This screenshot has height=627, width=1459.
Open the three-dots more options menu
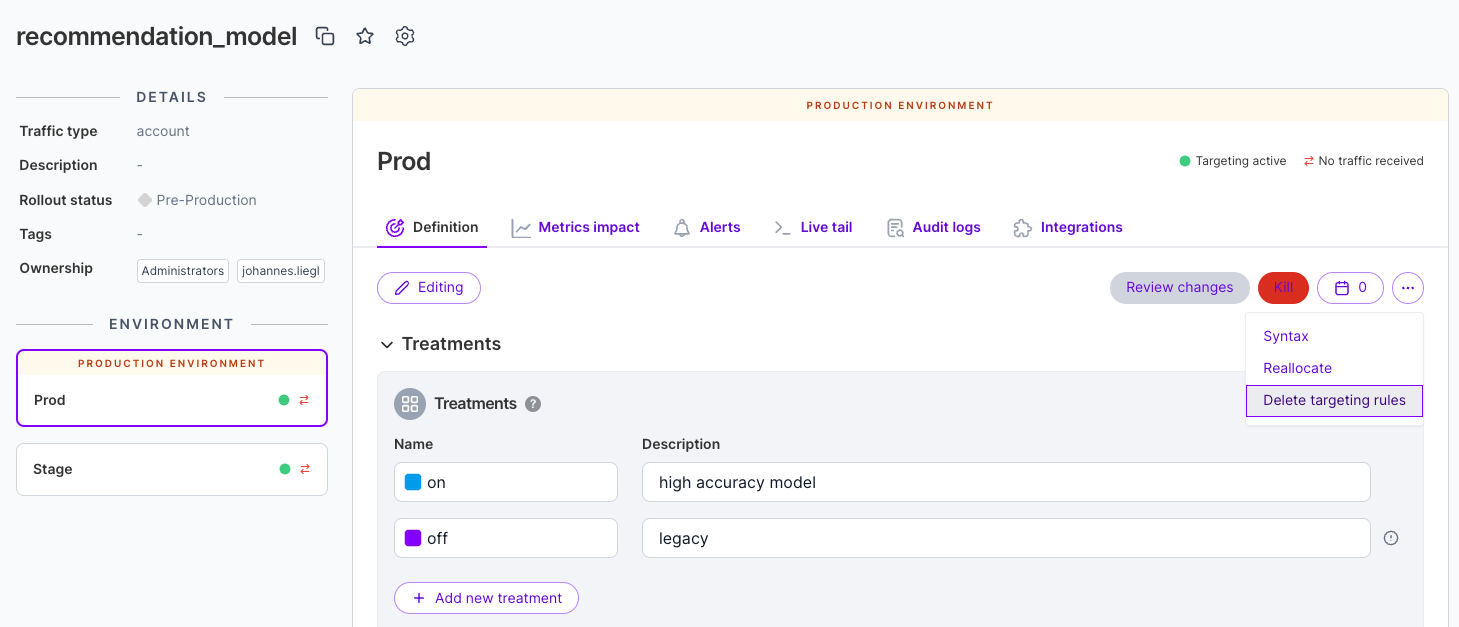[1408, 288]
